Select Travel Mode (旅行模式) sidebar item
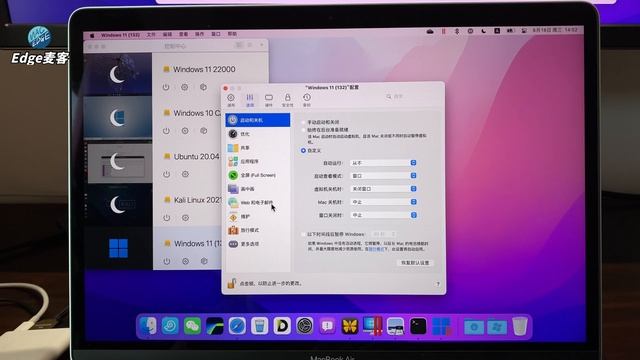Screen dimensions: 640x360 (x=258, y=230)
